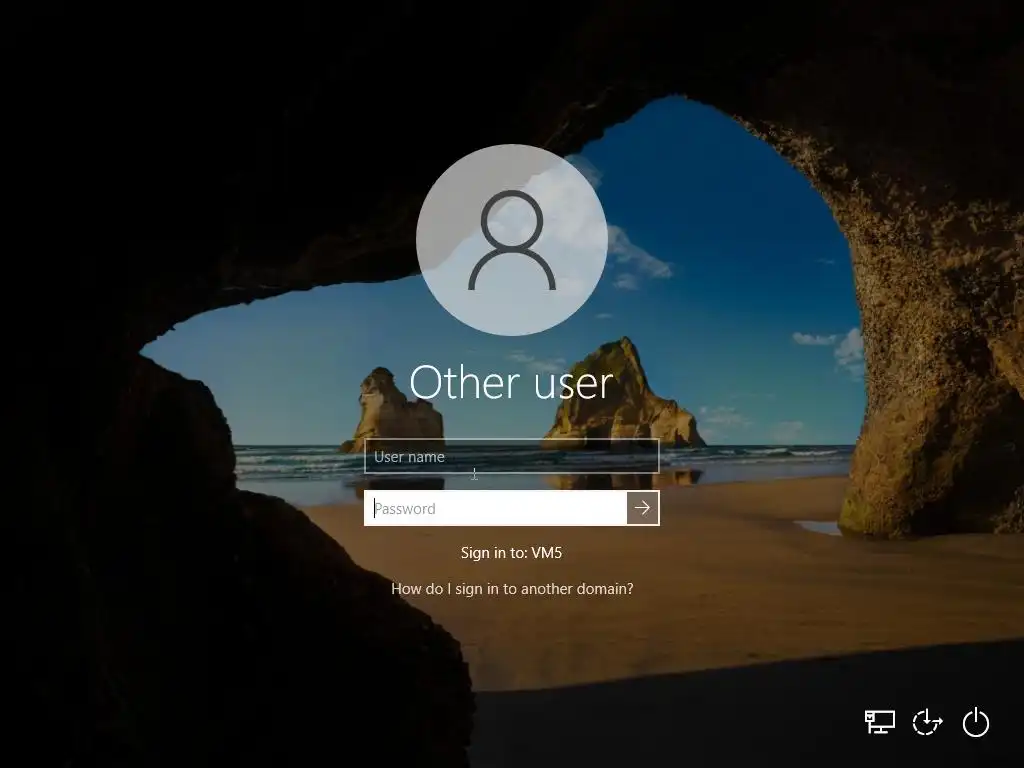Viewport: 1024px width, 768px height.
Task: Click the User name input field
Action: click(x=511, y=456)
